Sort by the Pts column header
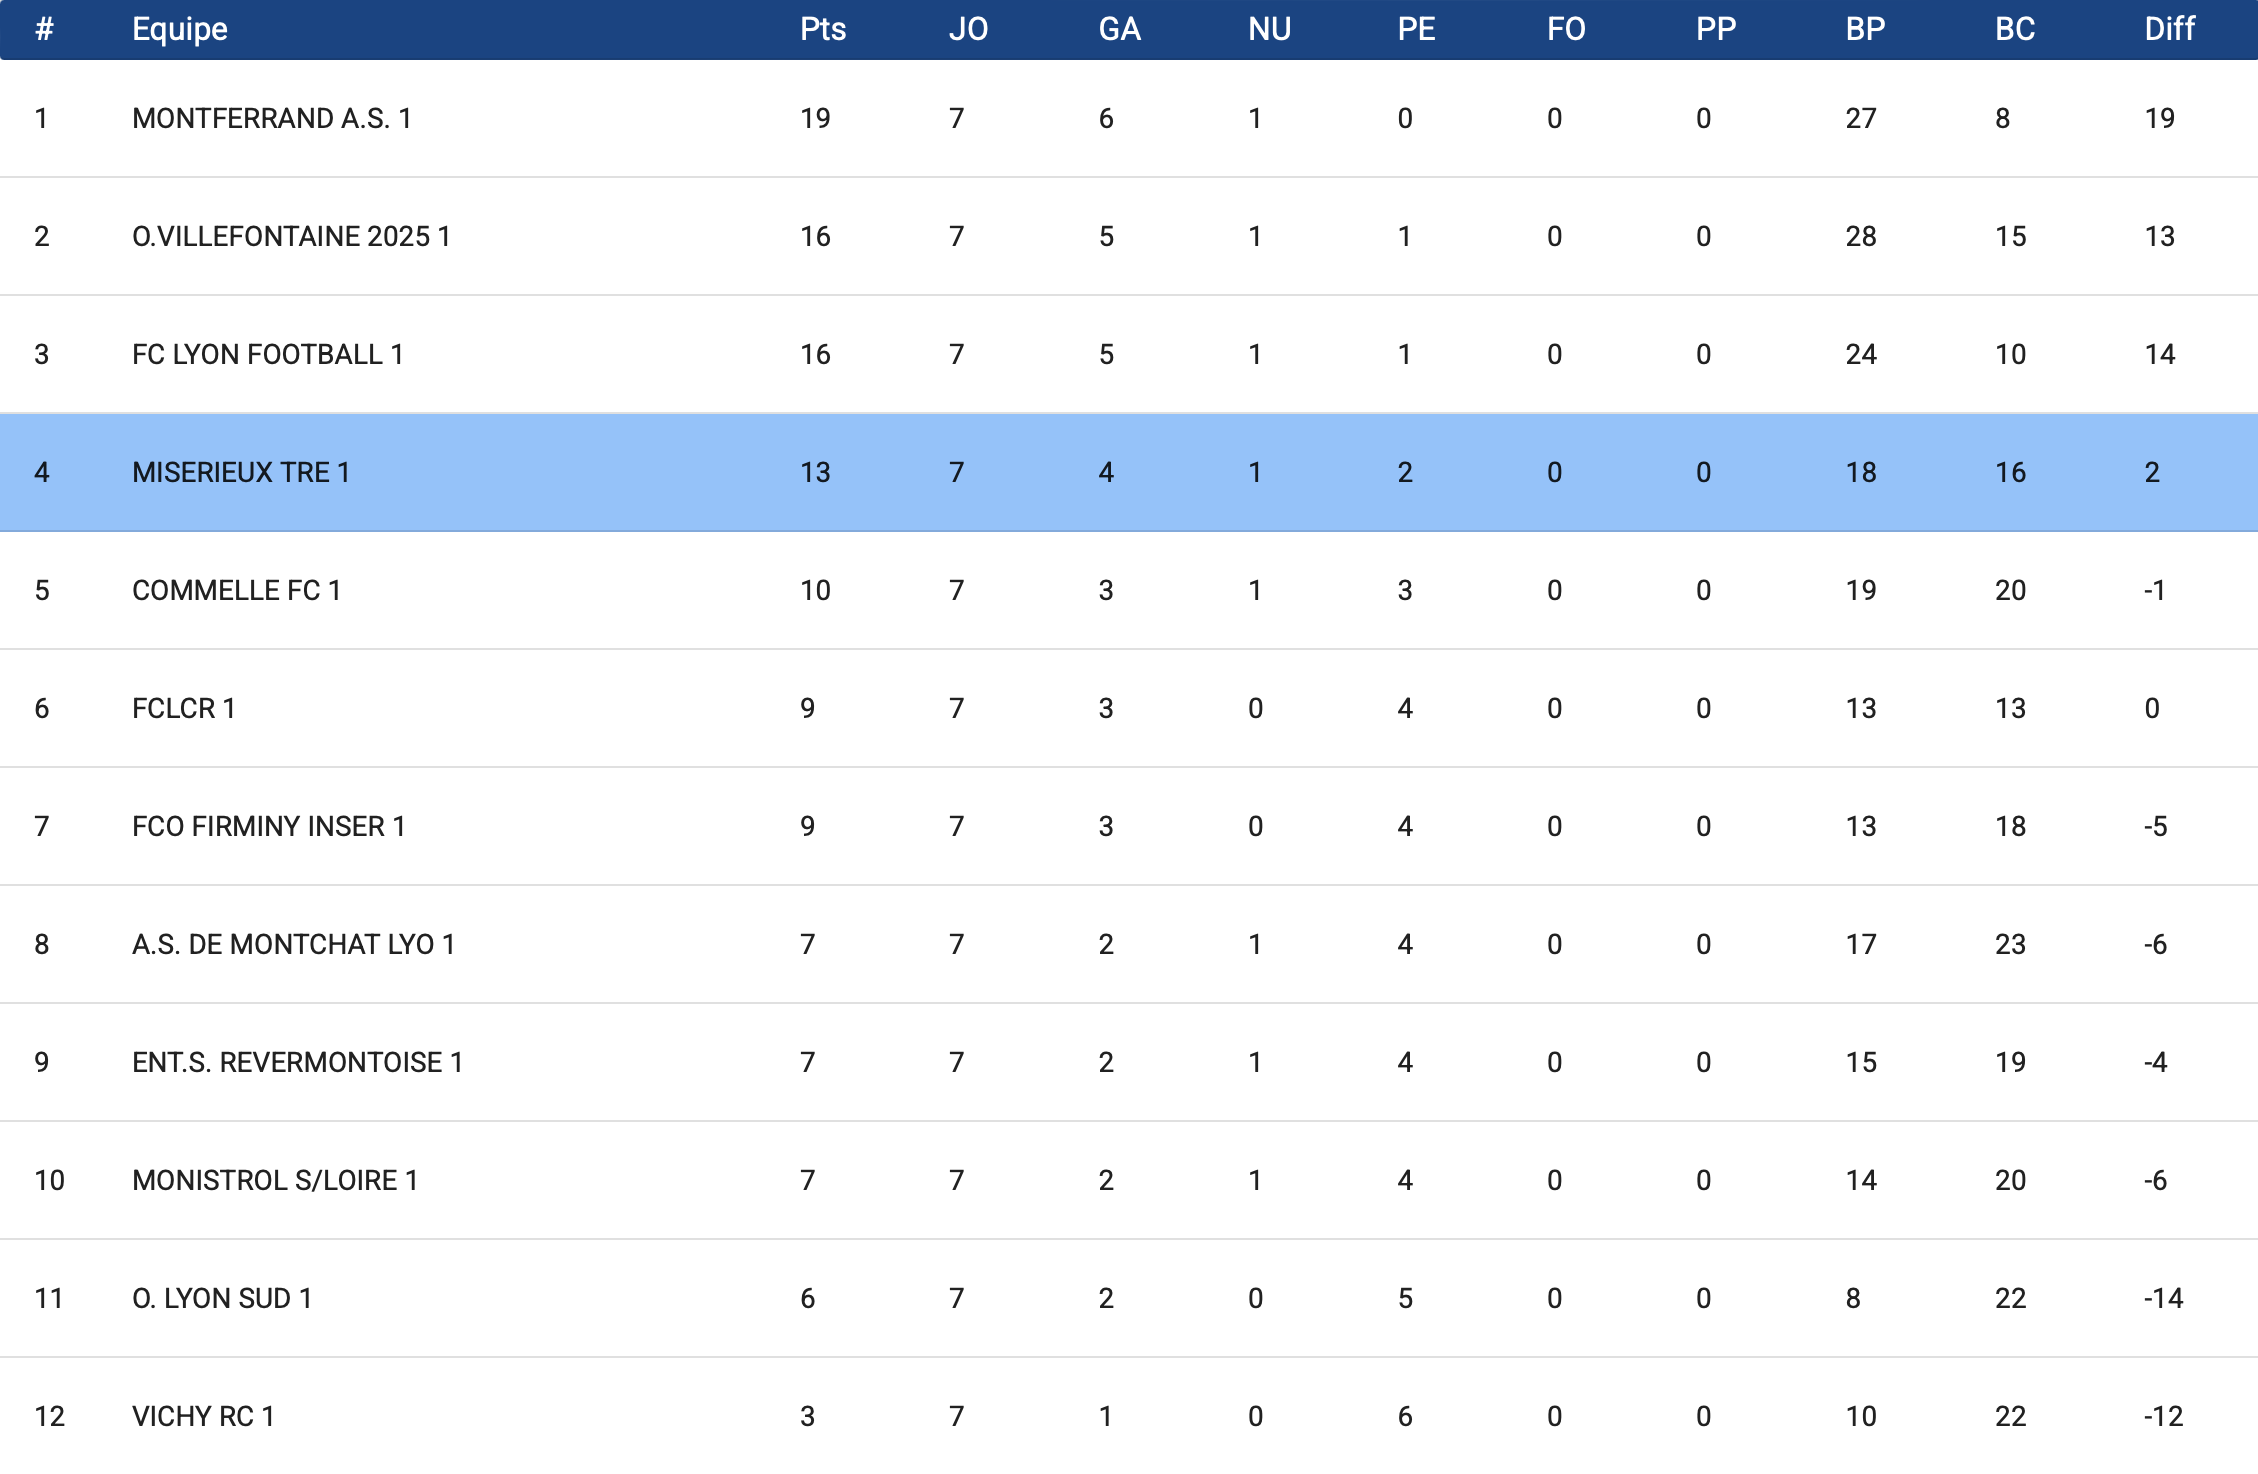The height and width of the screenshot is (1474, 2258). click(822, 29)
